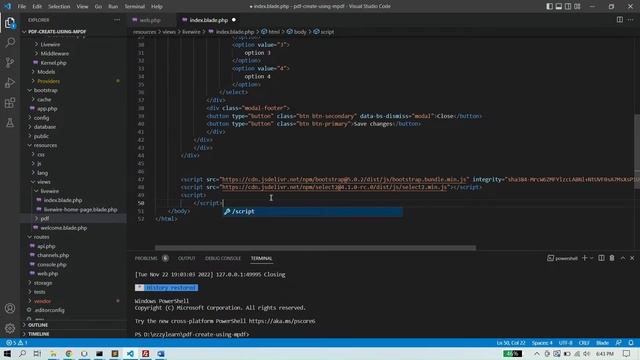Close the terminal panel
This screenshot has height=360, width=640.
pyautogui.click(x=632, y=258)
